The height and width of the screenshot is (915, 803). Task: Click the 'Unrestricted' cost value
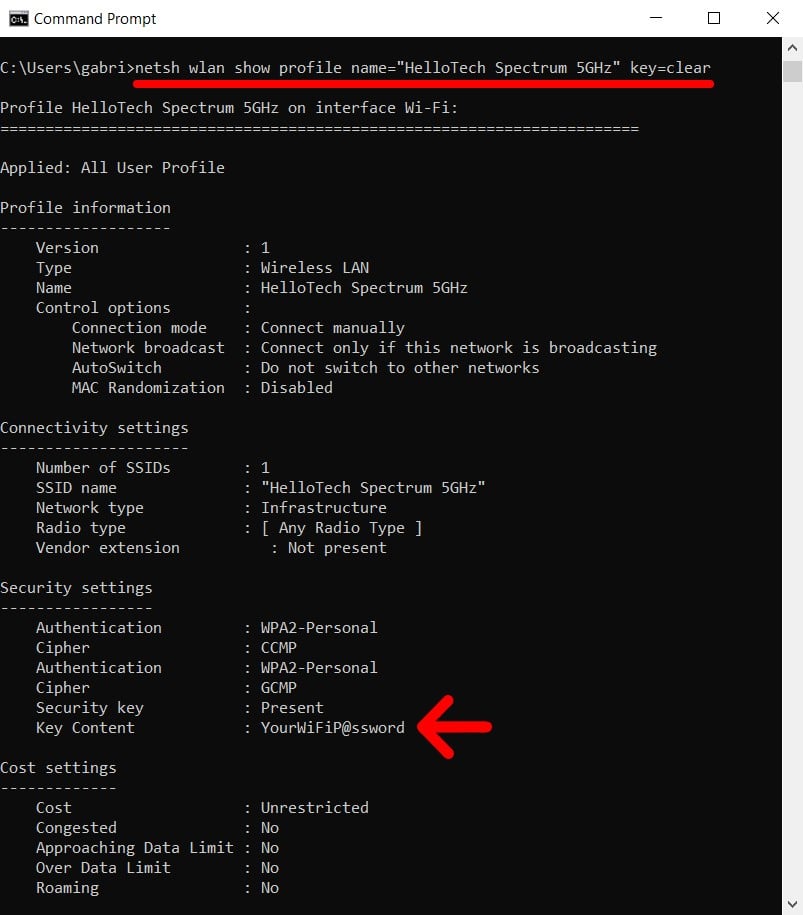[x=315, y=808]
